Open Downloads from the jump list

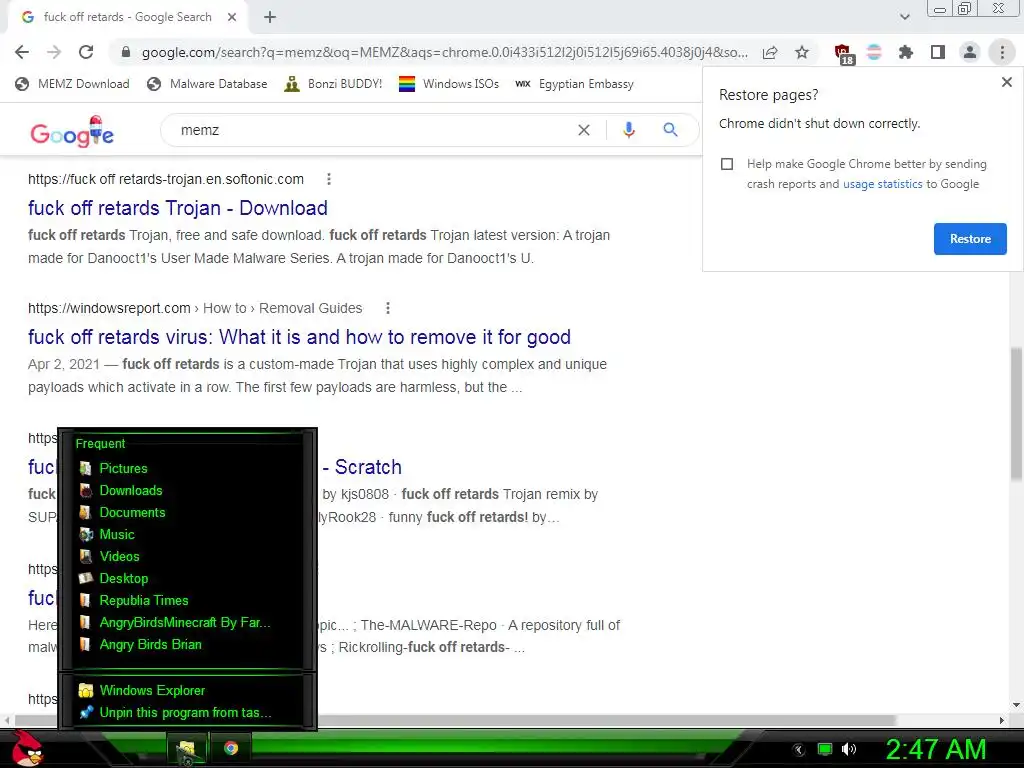pos(131,490)
